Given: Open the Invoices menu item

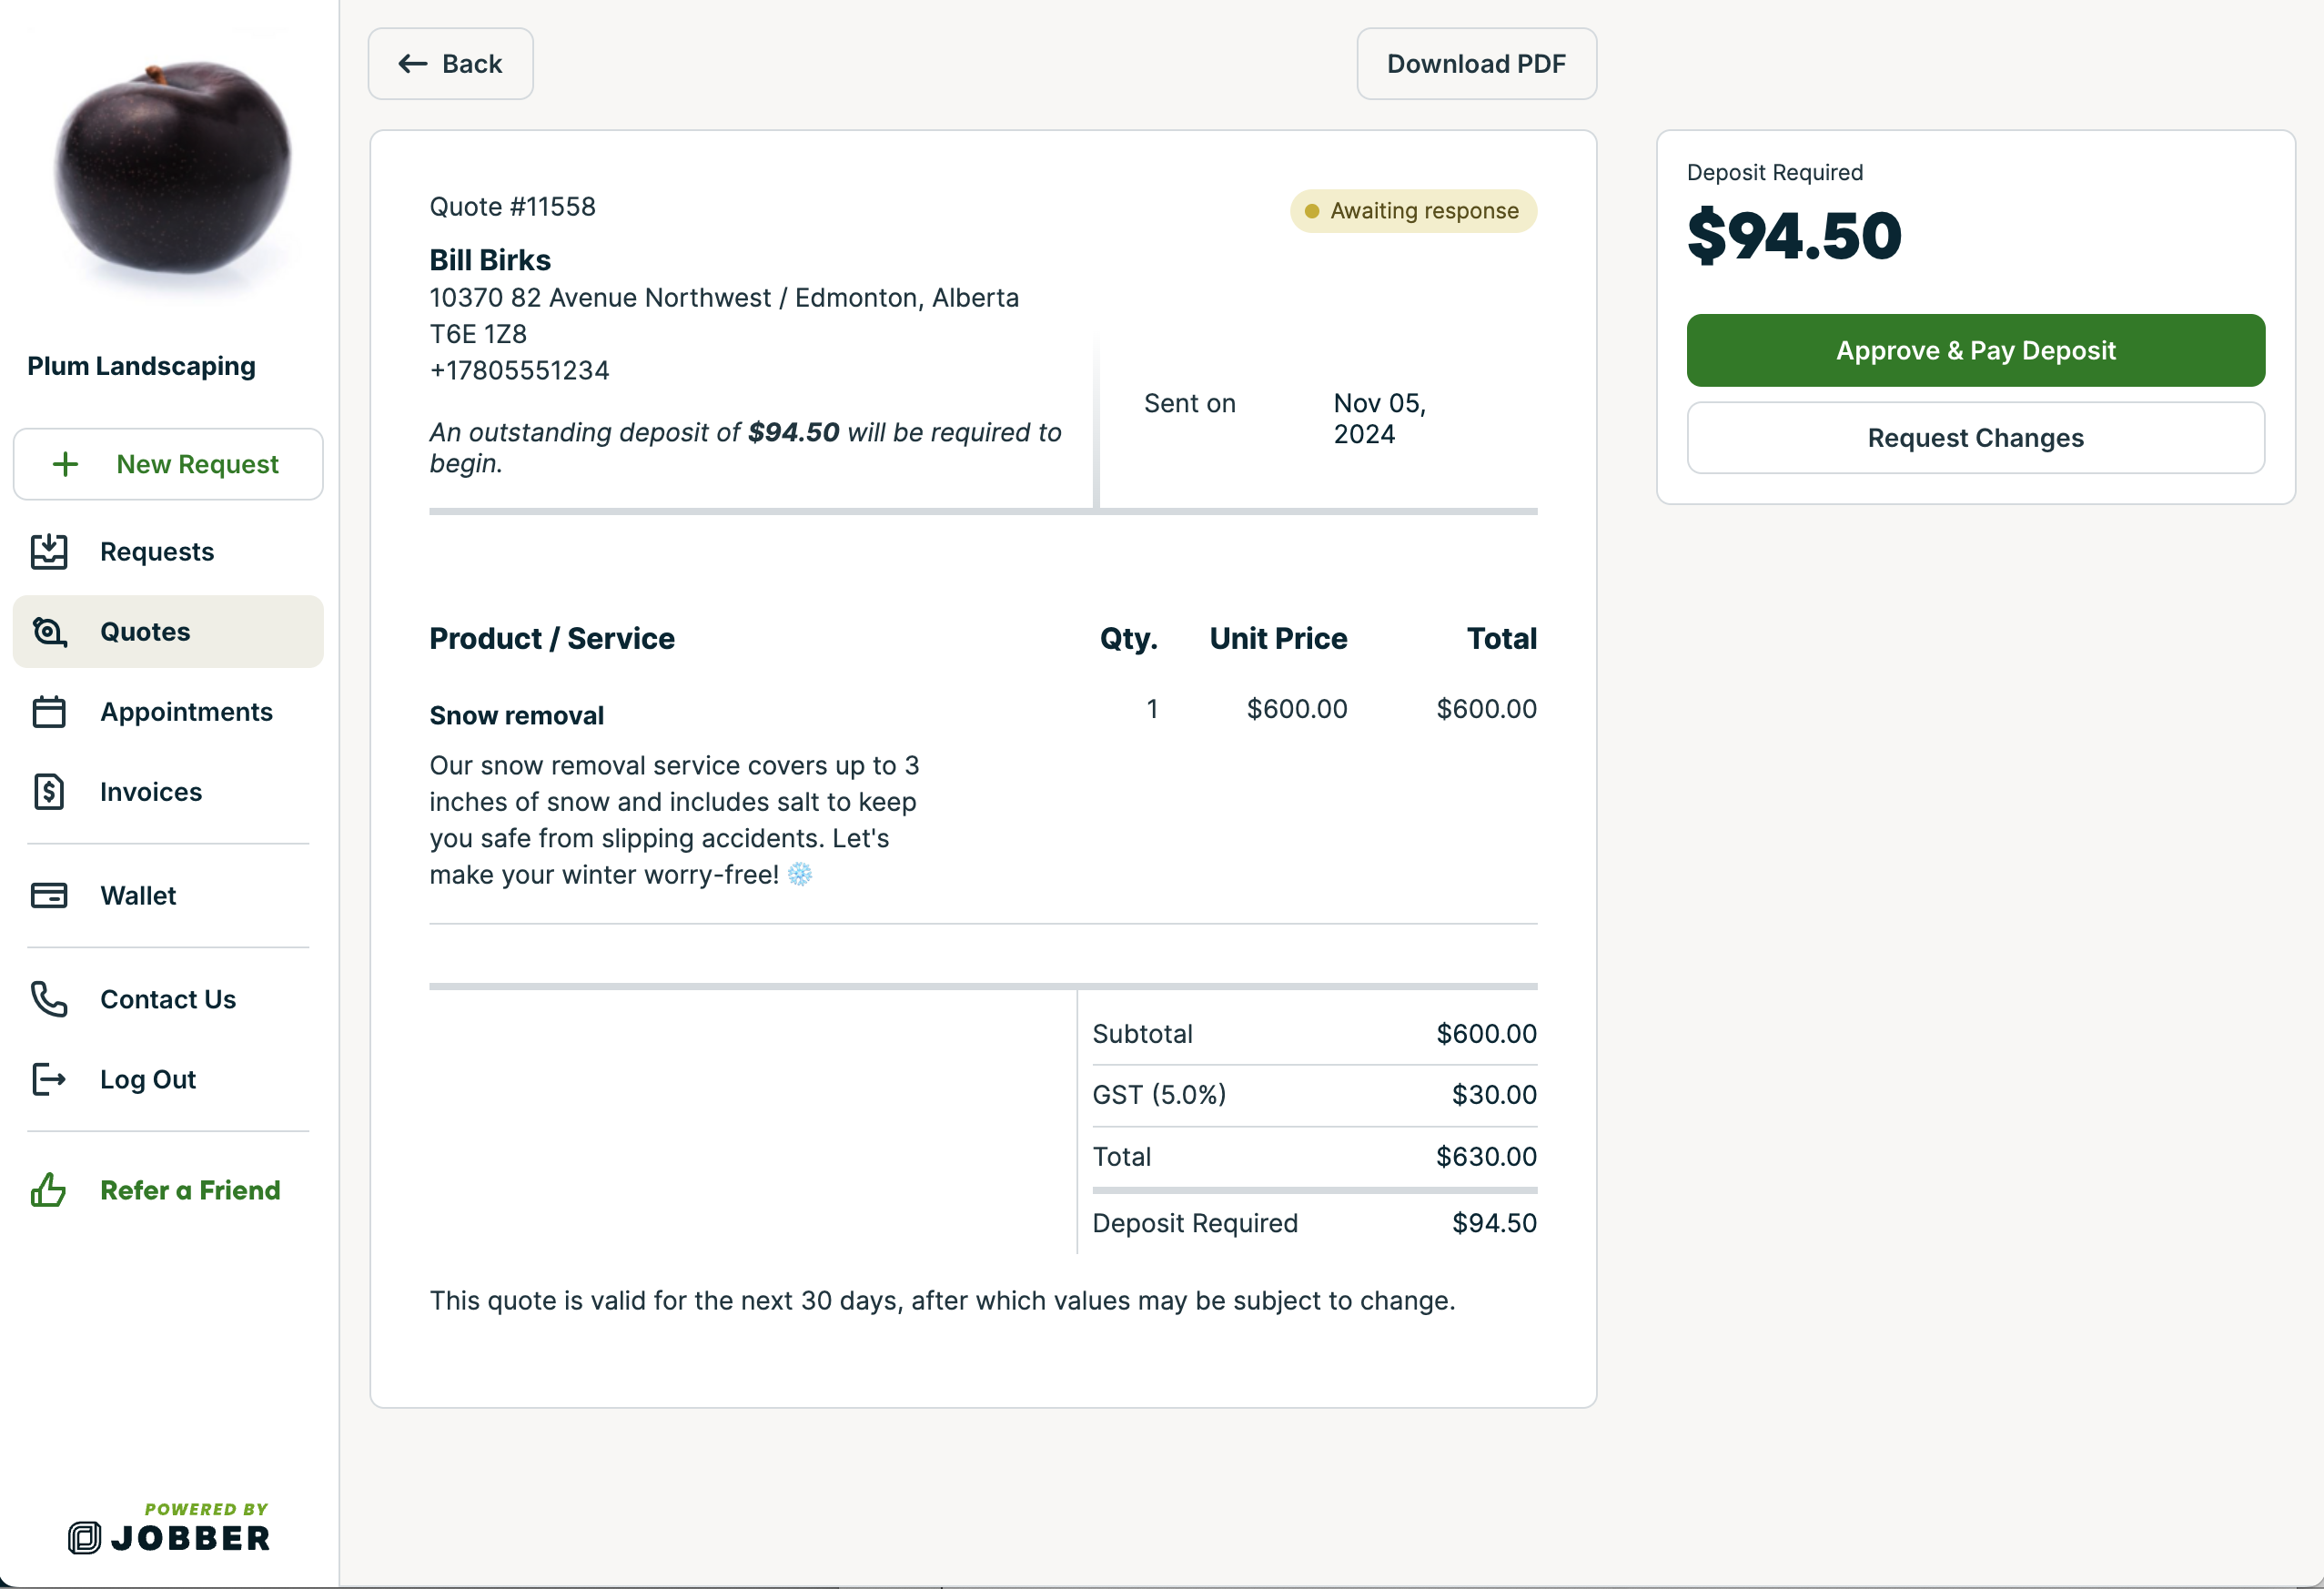Looking at the screenshot, I should [x=151, y=792].
